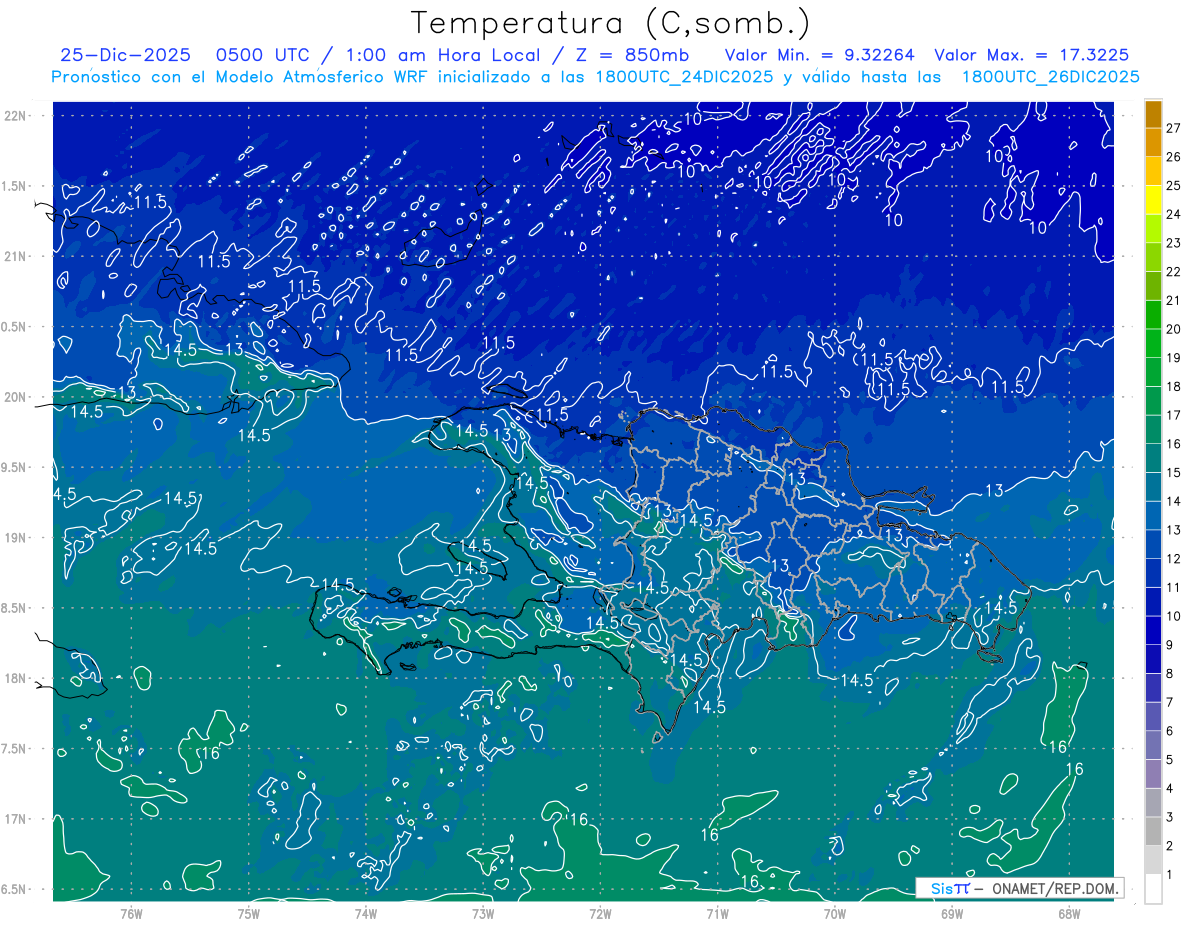Image resolution: width=1200 pixels, height=927 pixels.
Task: Click the "18N" latitude axis label
Action: click(17, 678)
